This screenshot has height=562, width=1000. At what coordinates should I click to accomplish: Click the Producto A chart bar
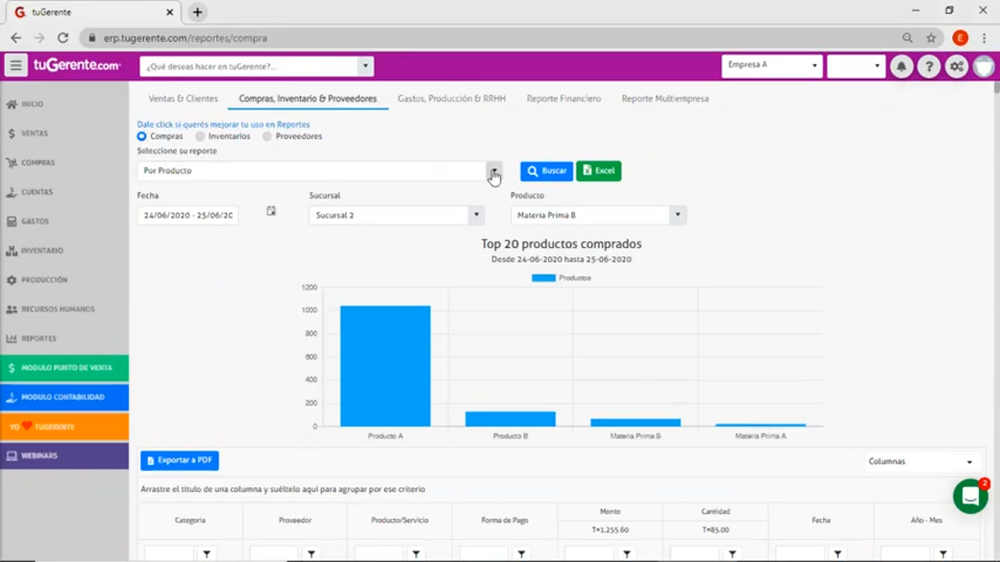(385, 366)
